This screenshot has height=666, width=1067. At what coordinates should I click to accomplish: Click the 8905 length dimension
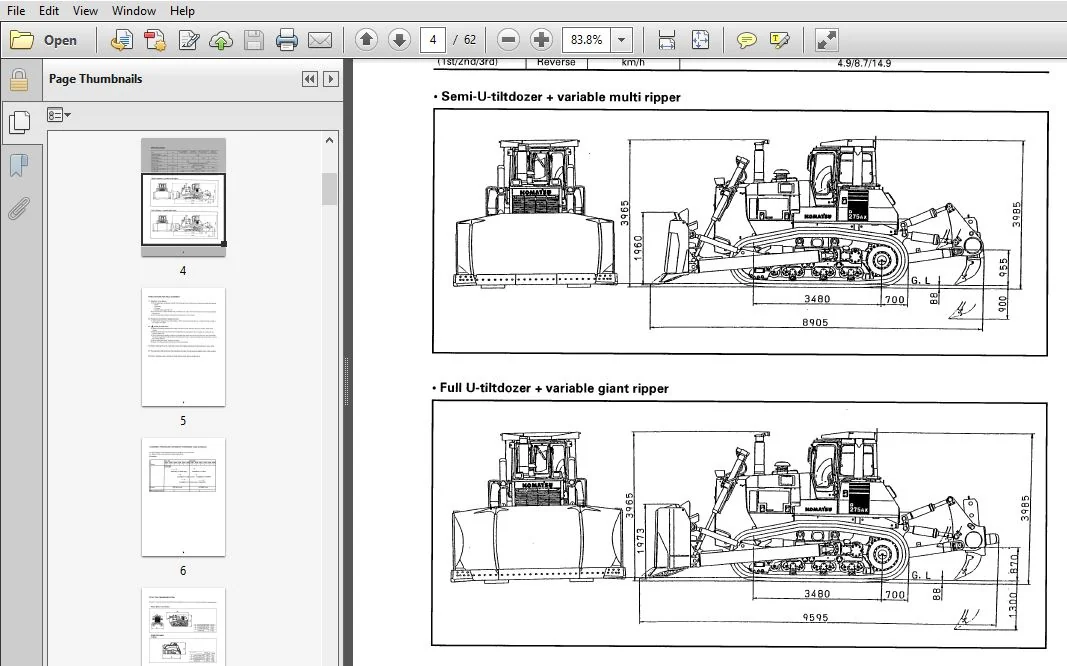815,322
